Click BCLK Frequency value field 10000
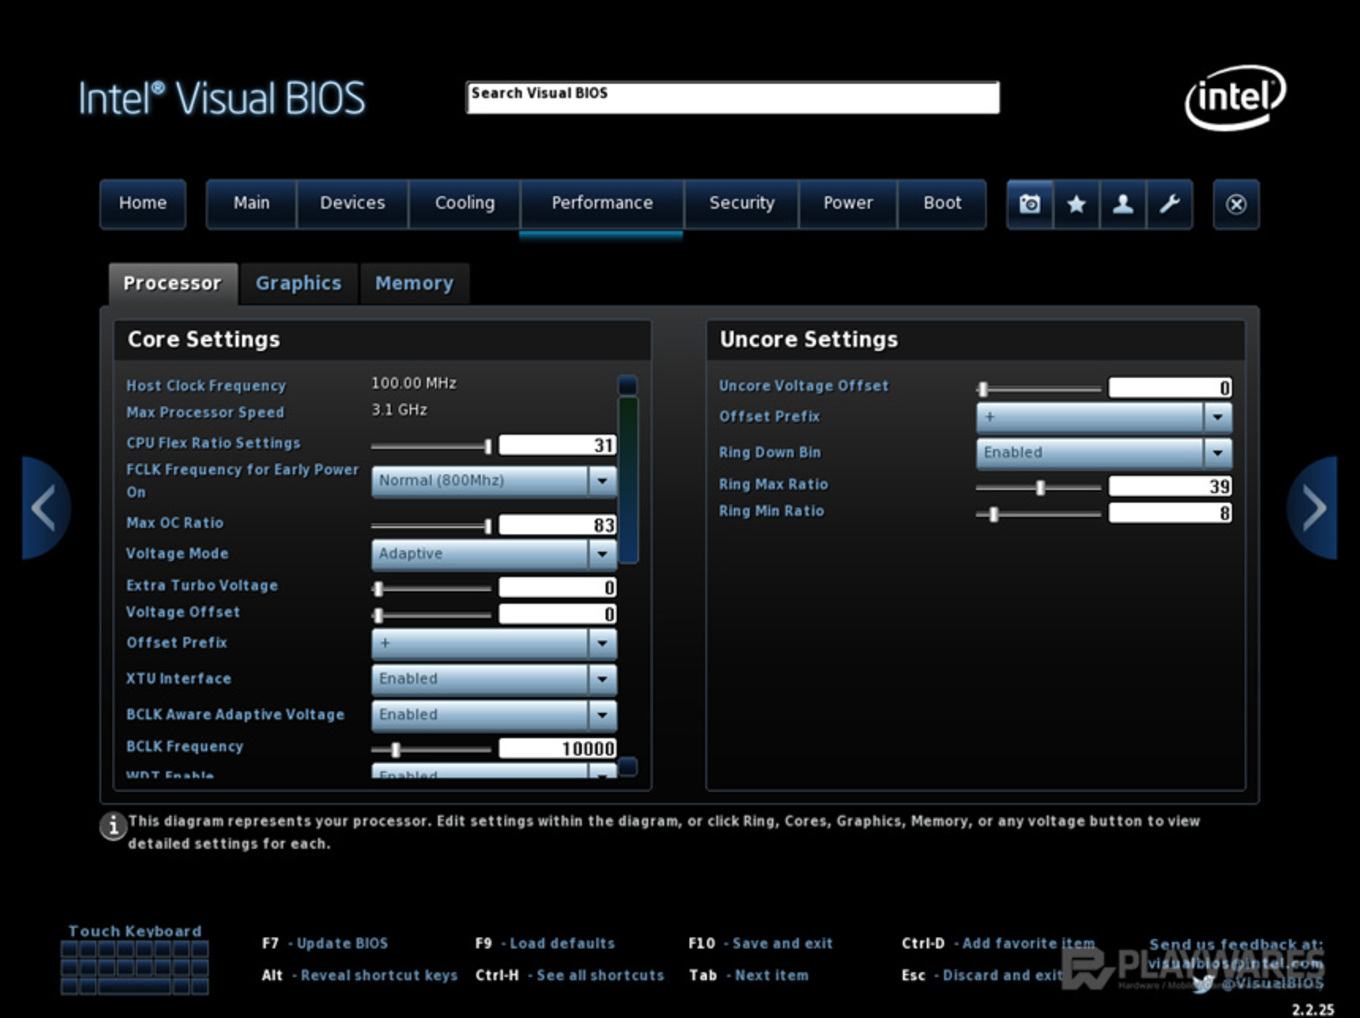The width and height of the screenshot is (1360, 1018). [x=558, y=748]
